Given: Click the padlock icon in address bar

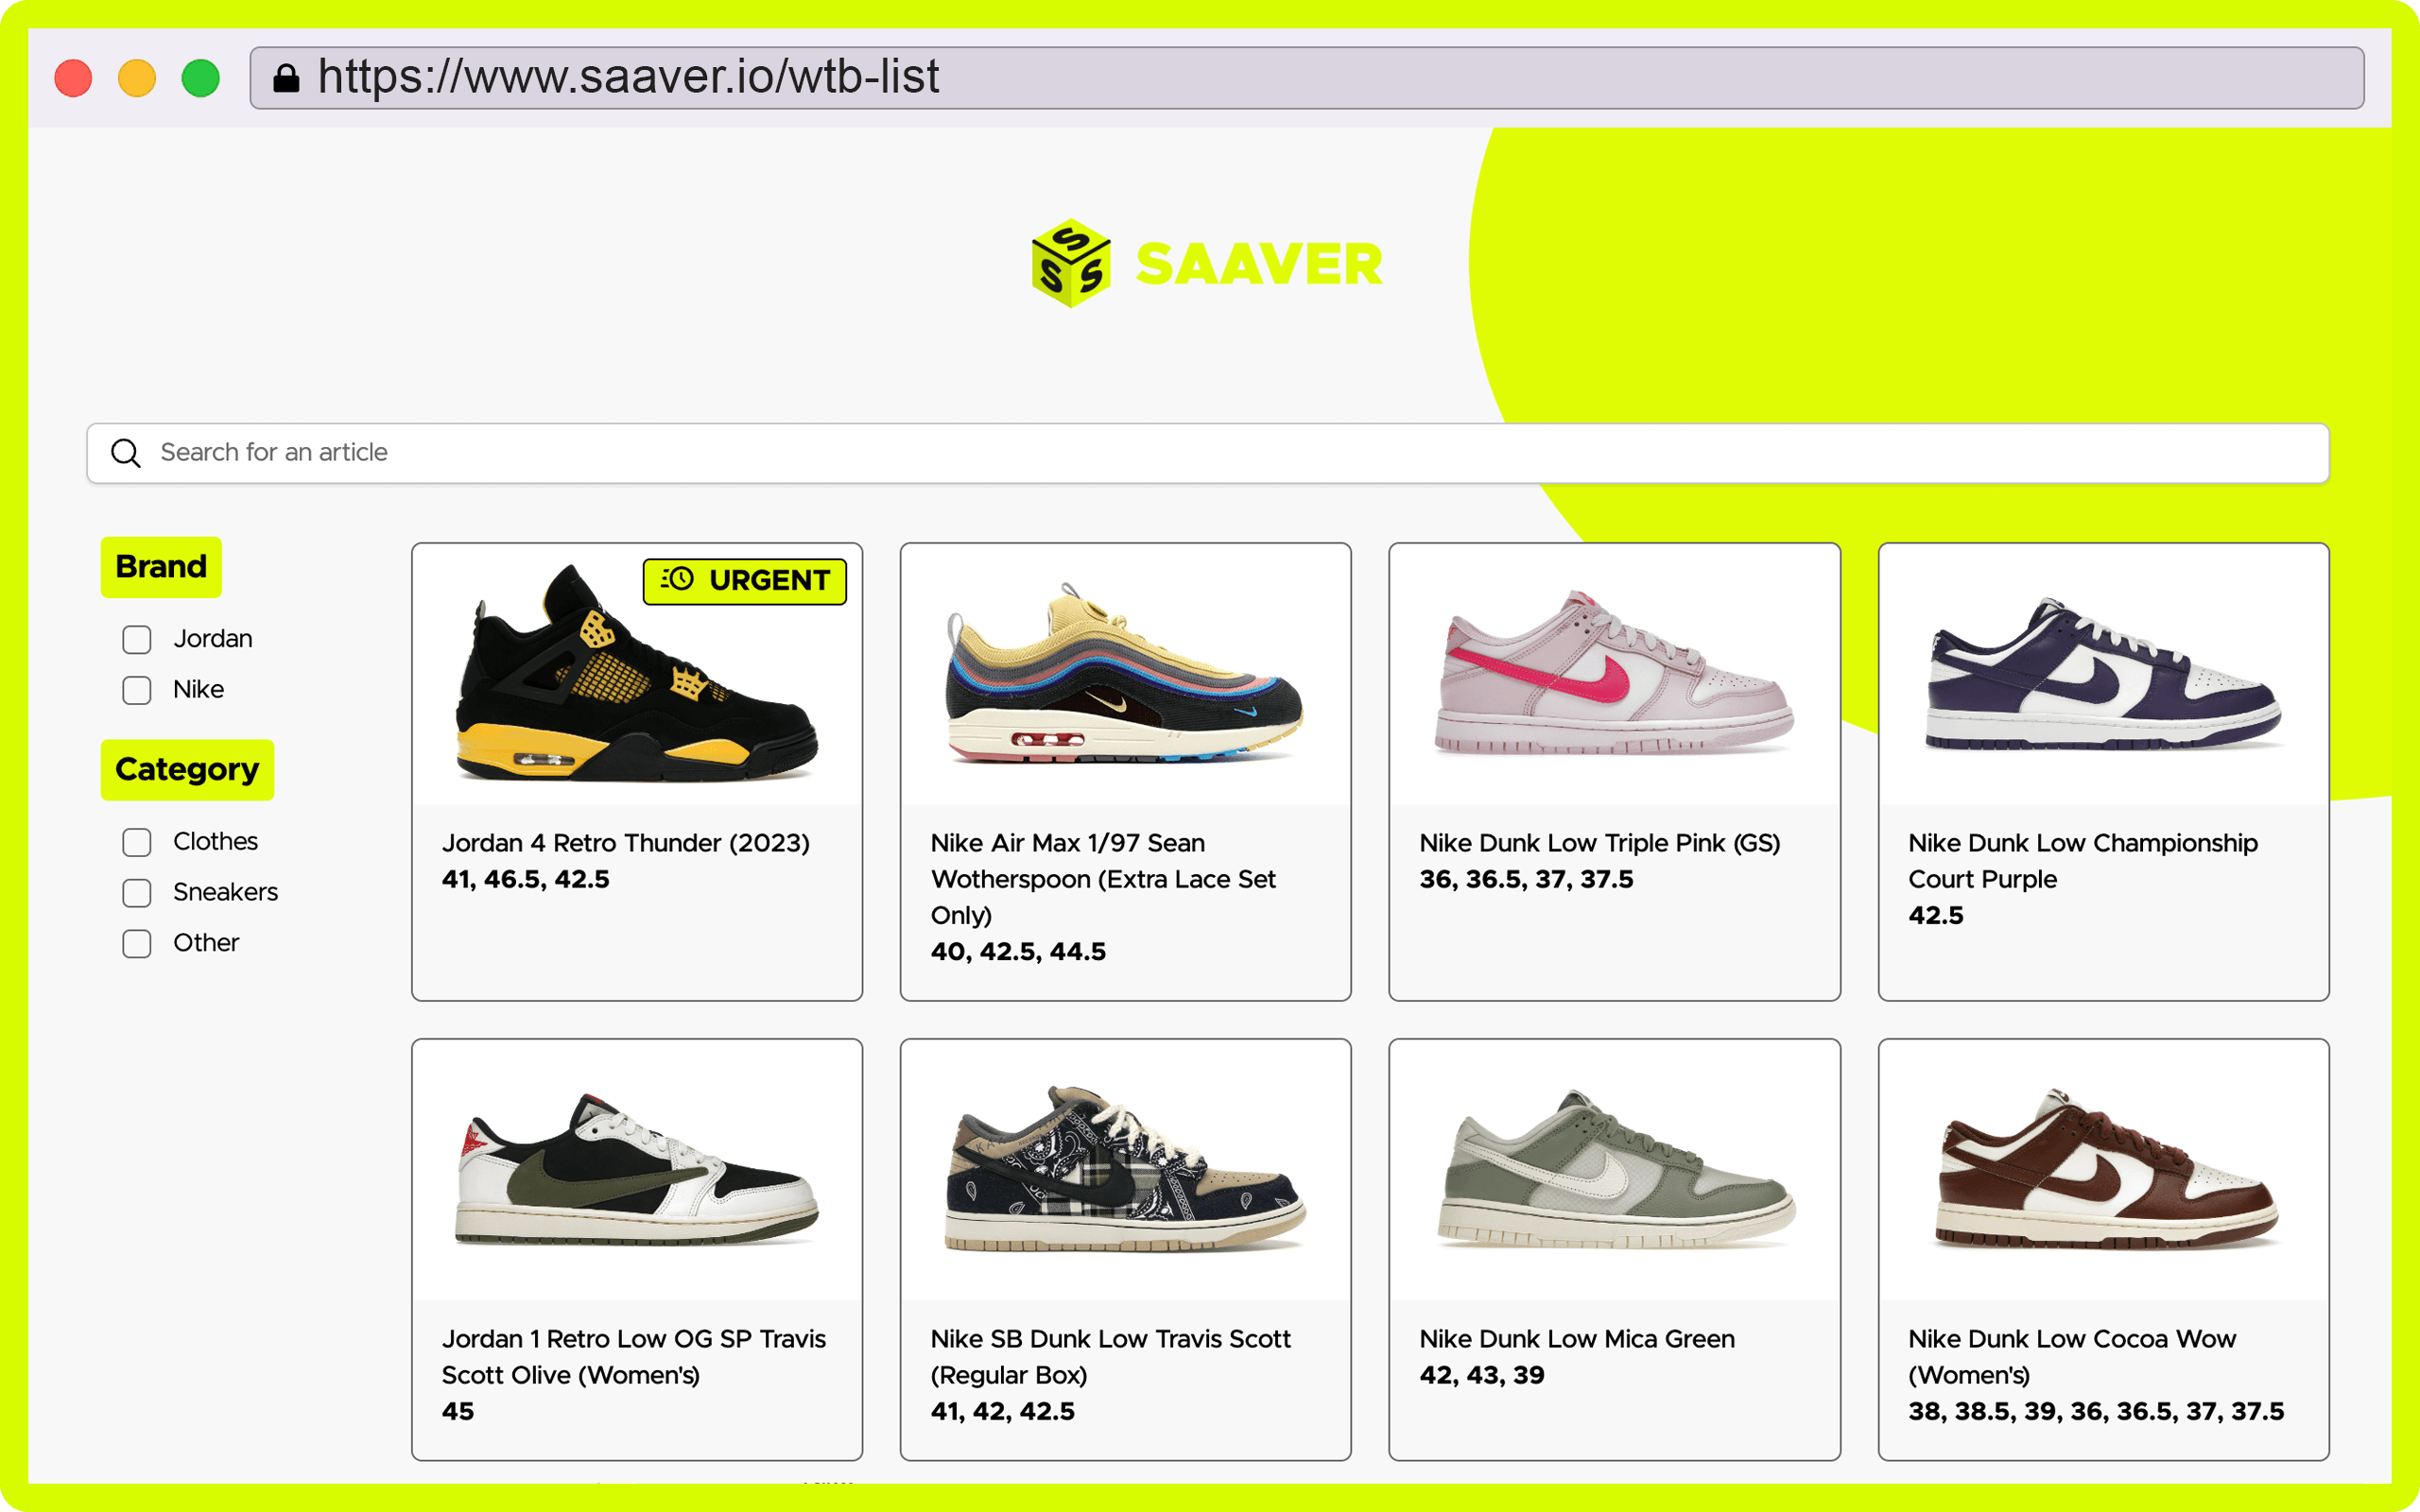Looking at the screenshot, I should [286, 78].
